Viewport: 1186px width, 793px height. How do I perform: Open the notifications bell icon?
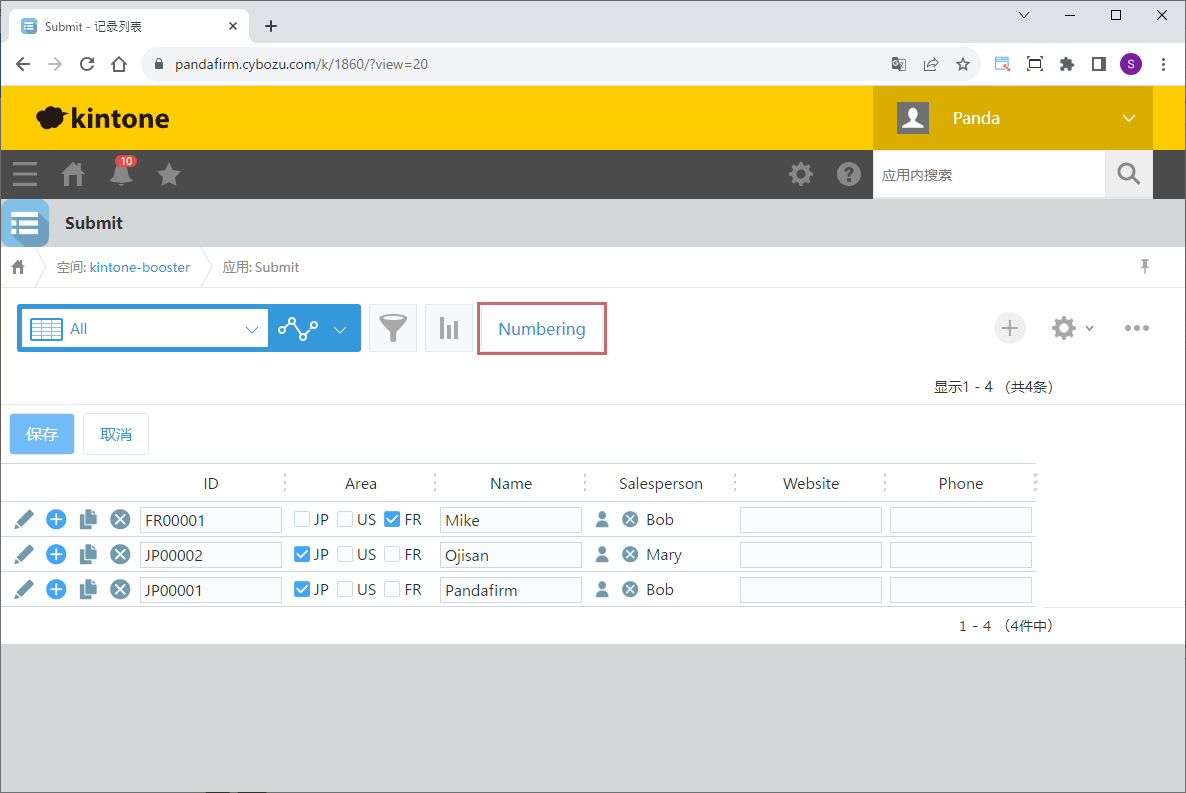(x=121, y=174)
